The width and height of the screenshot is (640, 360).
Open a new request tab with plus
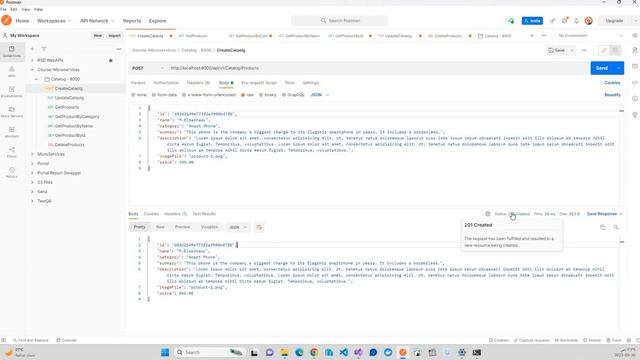pos(531,36)
